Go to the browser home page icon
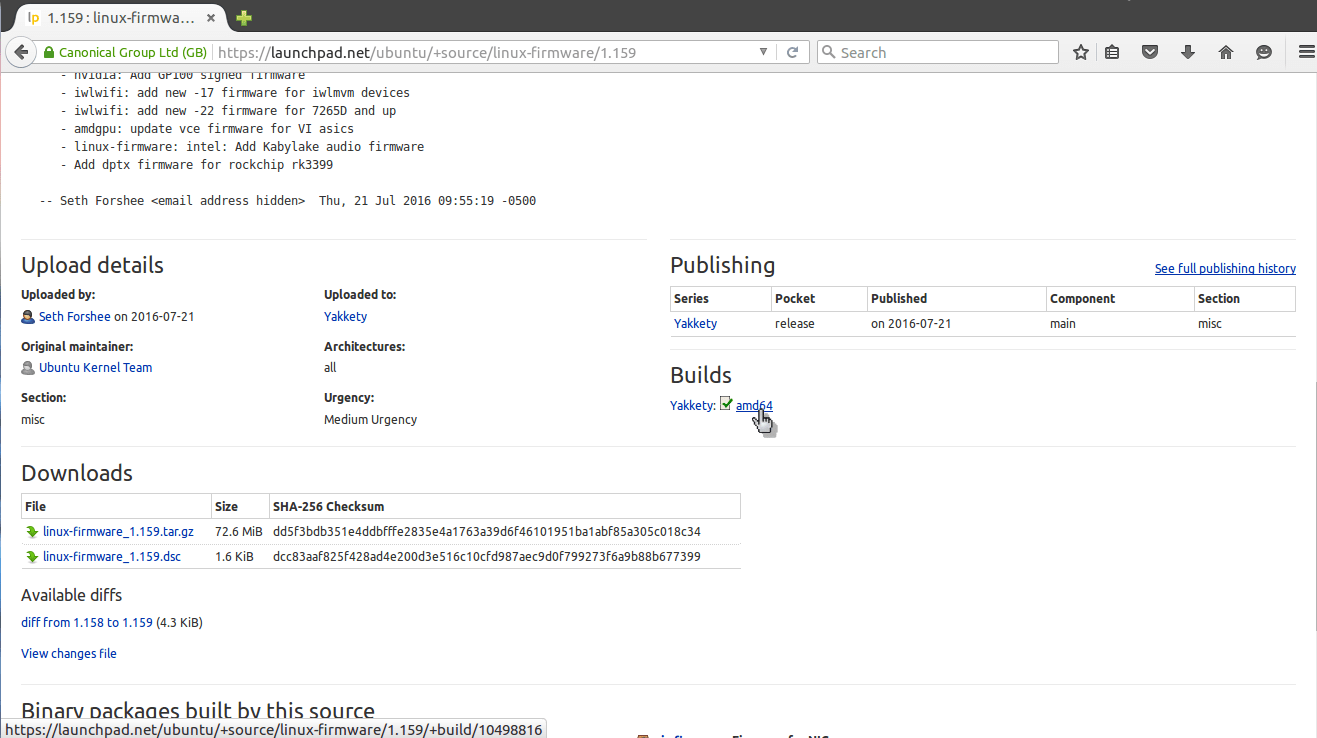The image size is (1317, 738). click(x=1226, y=53)
